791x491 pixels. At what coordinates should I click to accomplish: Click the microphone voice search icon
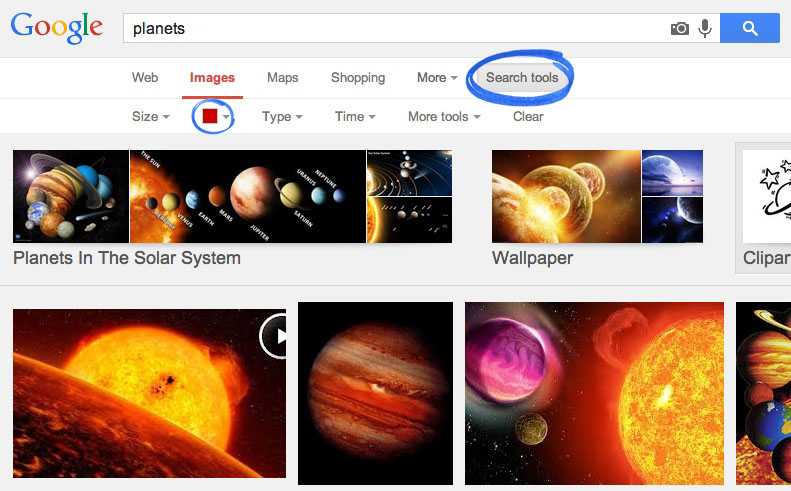(x=705, y=28)
